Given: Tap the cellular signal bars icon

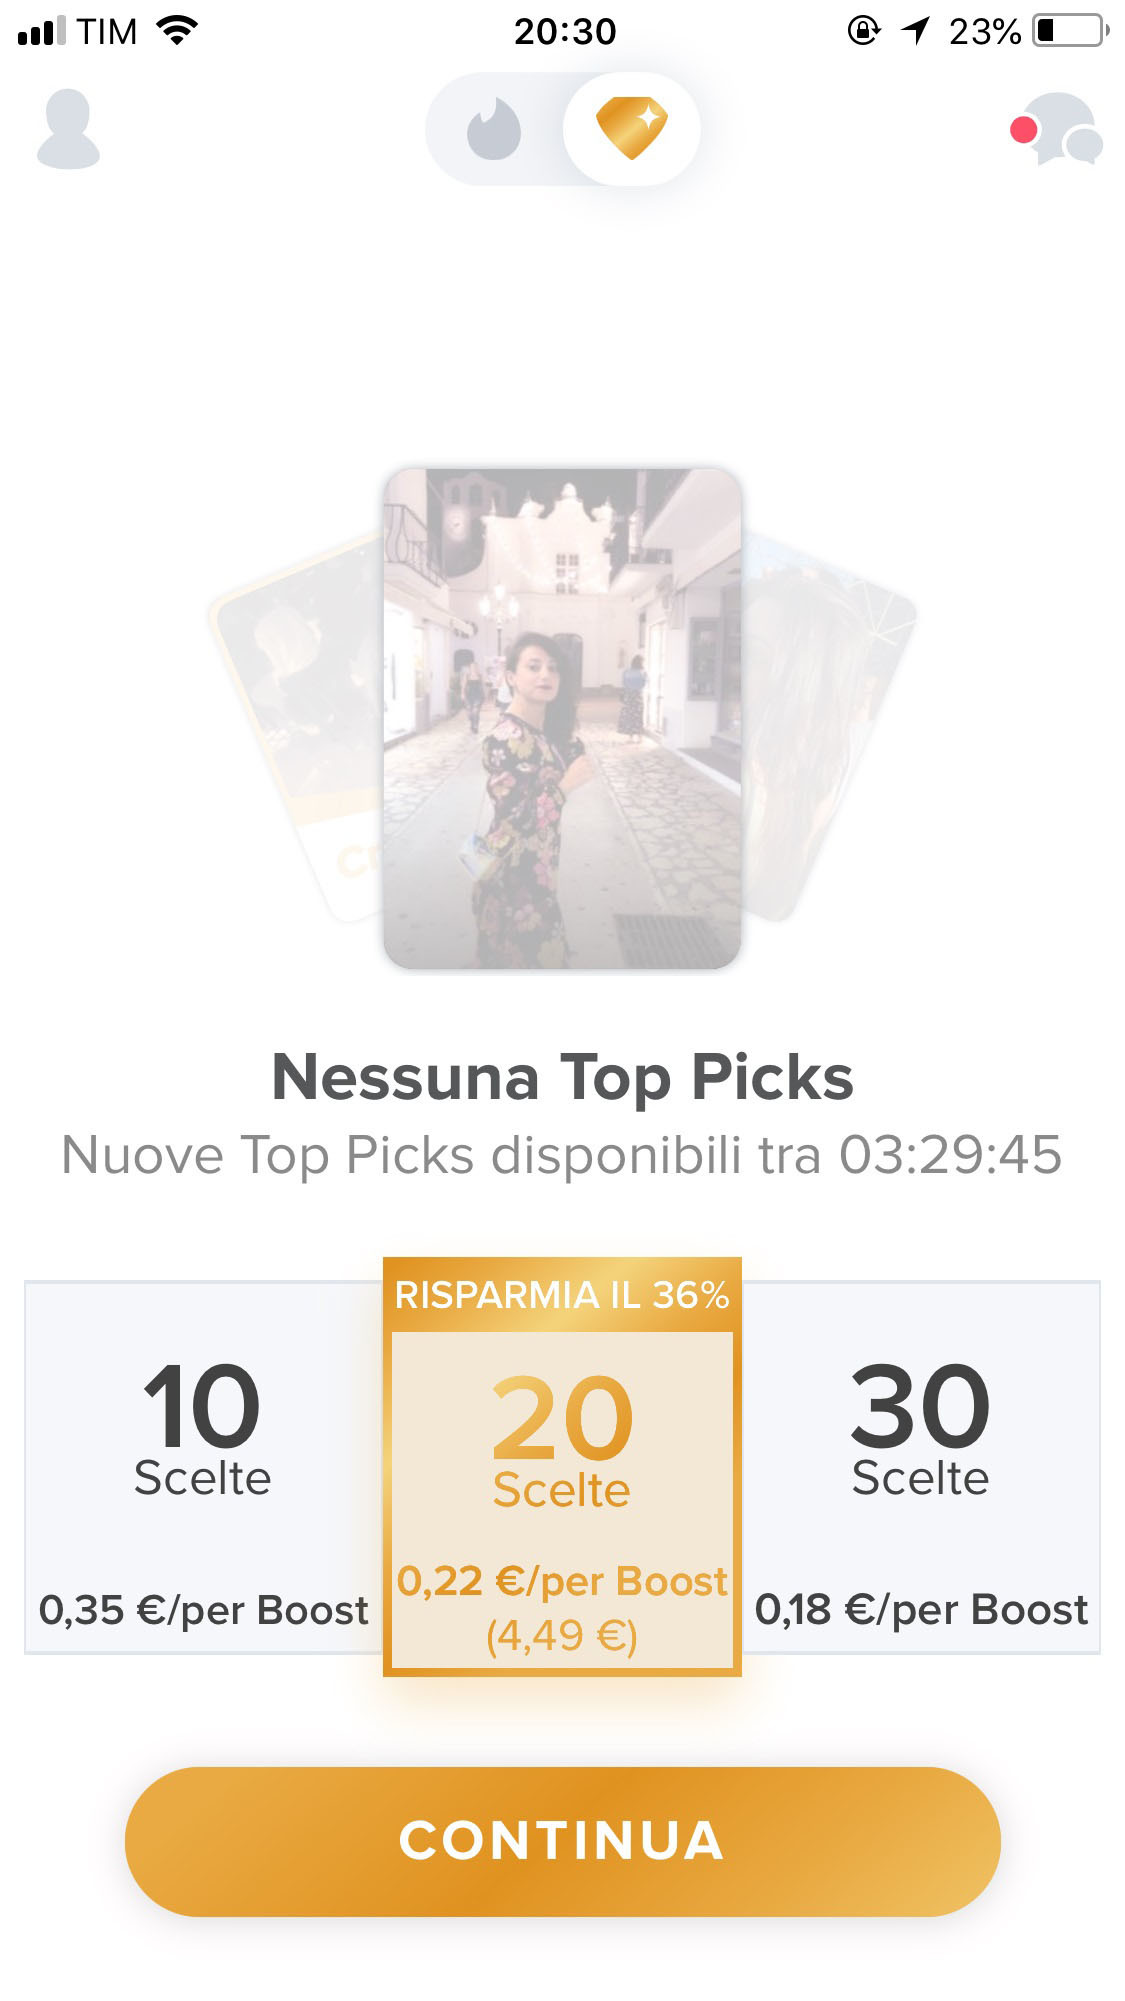Looking at the screenshot, I should point(42,31).
